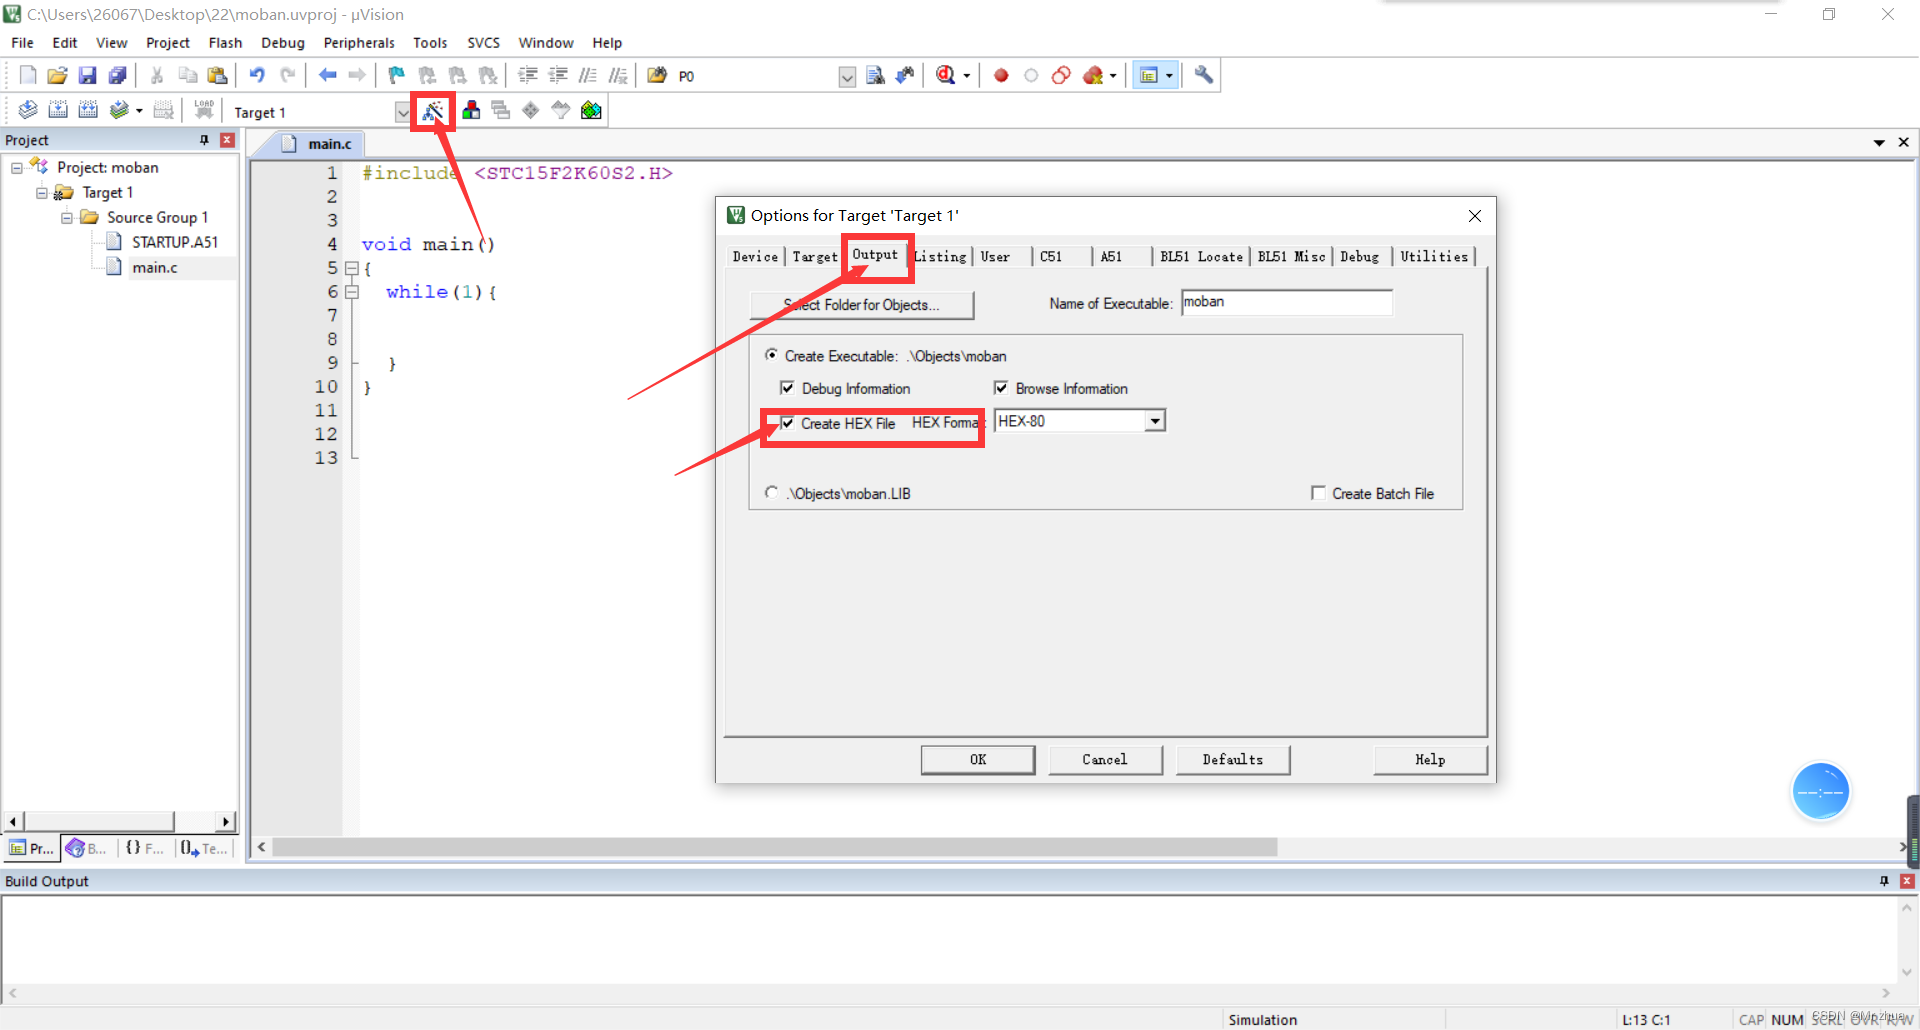The height and width of the screenshot is (1030, 1920).
Task: Click the Paste clipboard icon
Action: click(217, 75)
